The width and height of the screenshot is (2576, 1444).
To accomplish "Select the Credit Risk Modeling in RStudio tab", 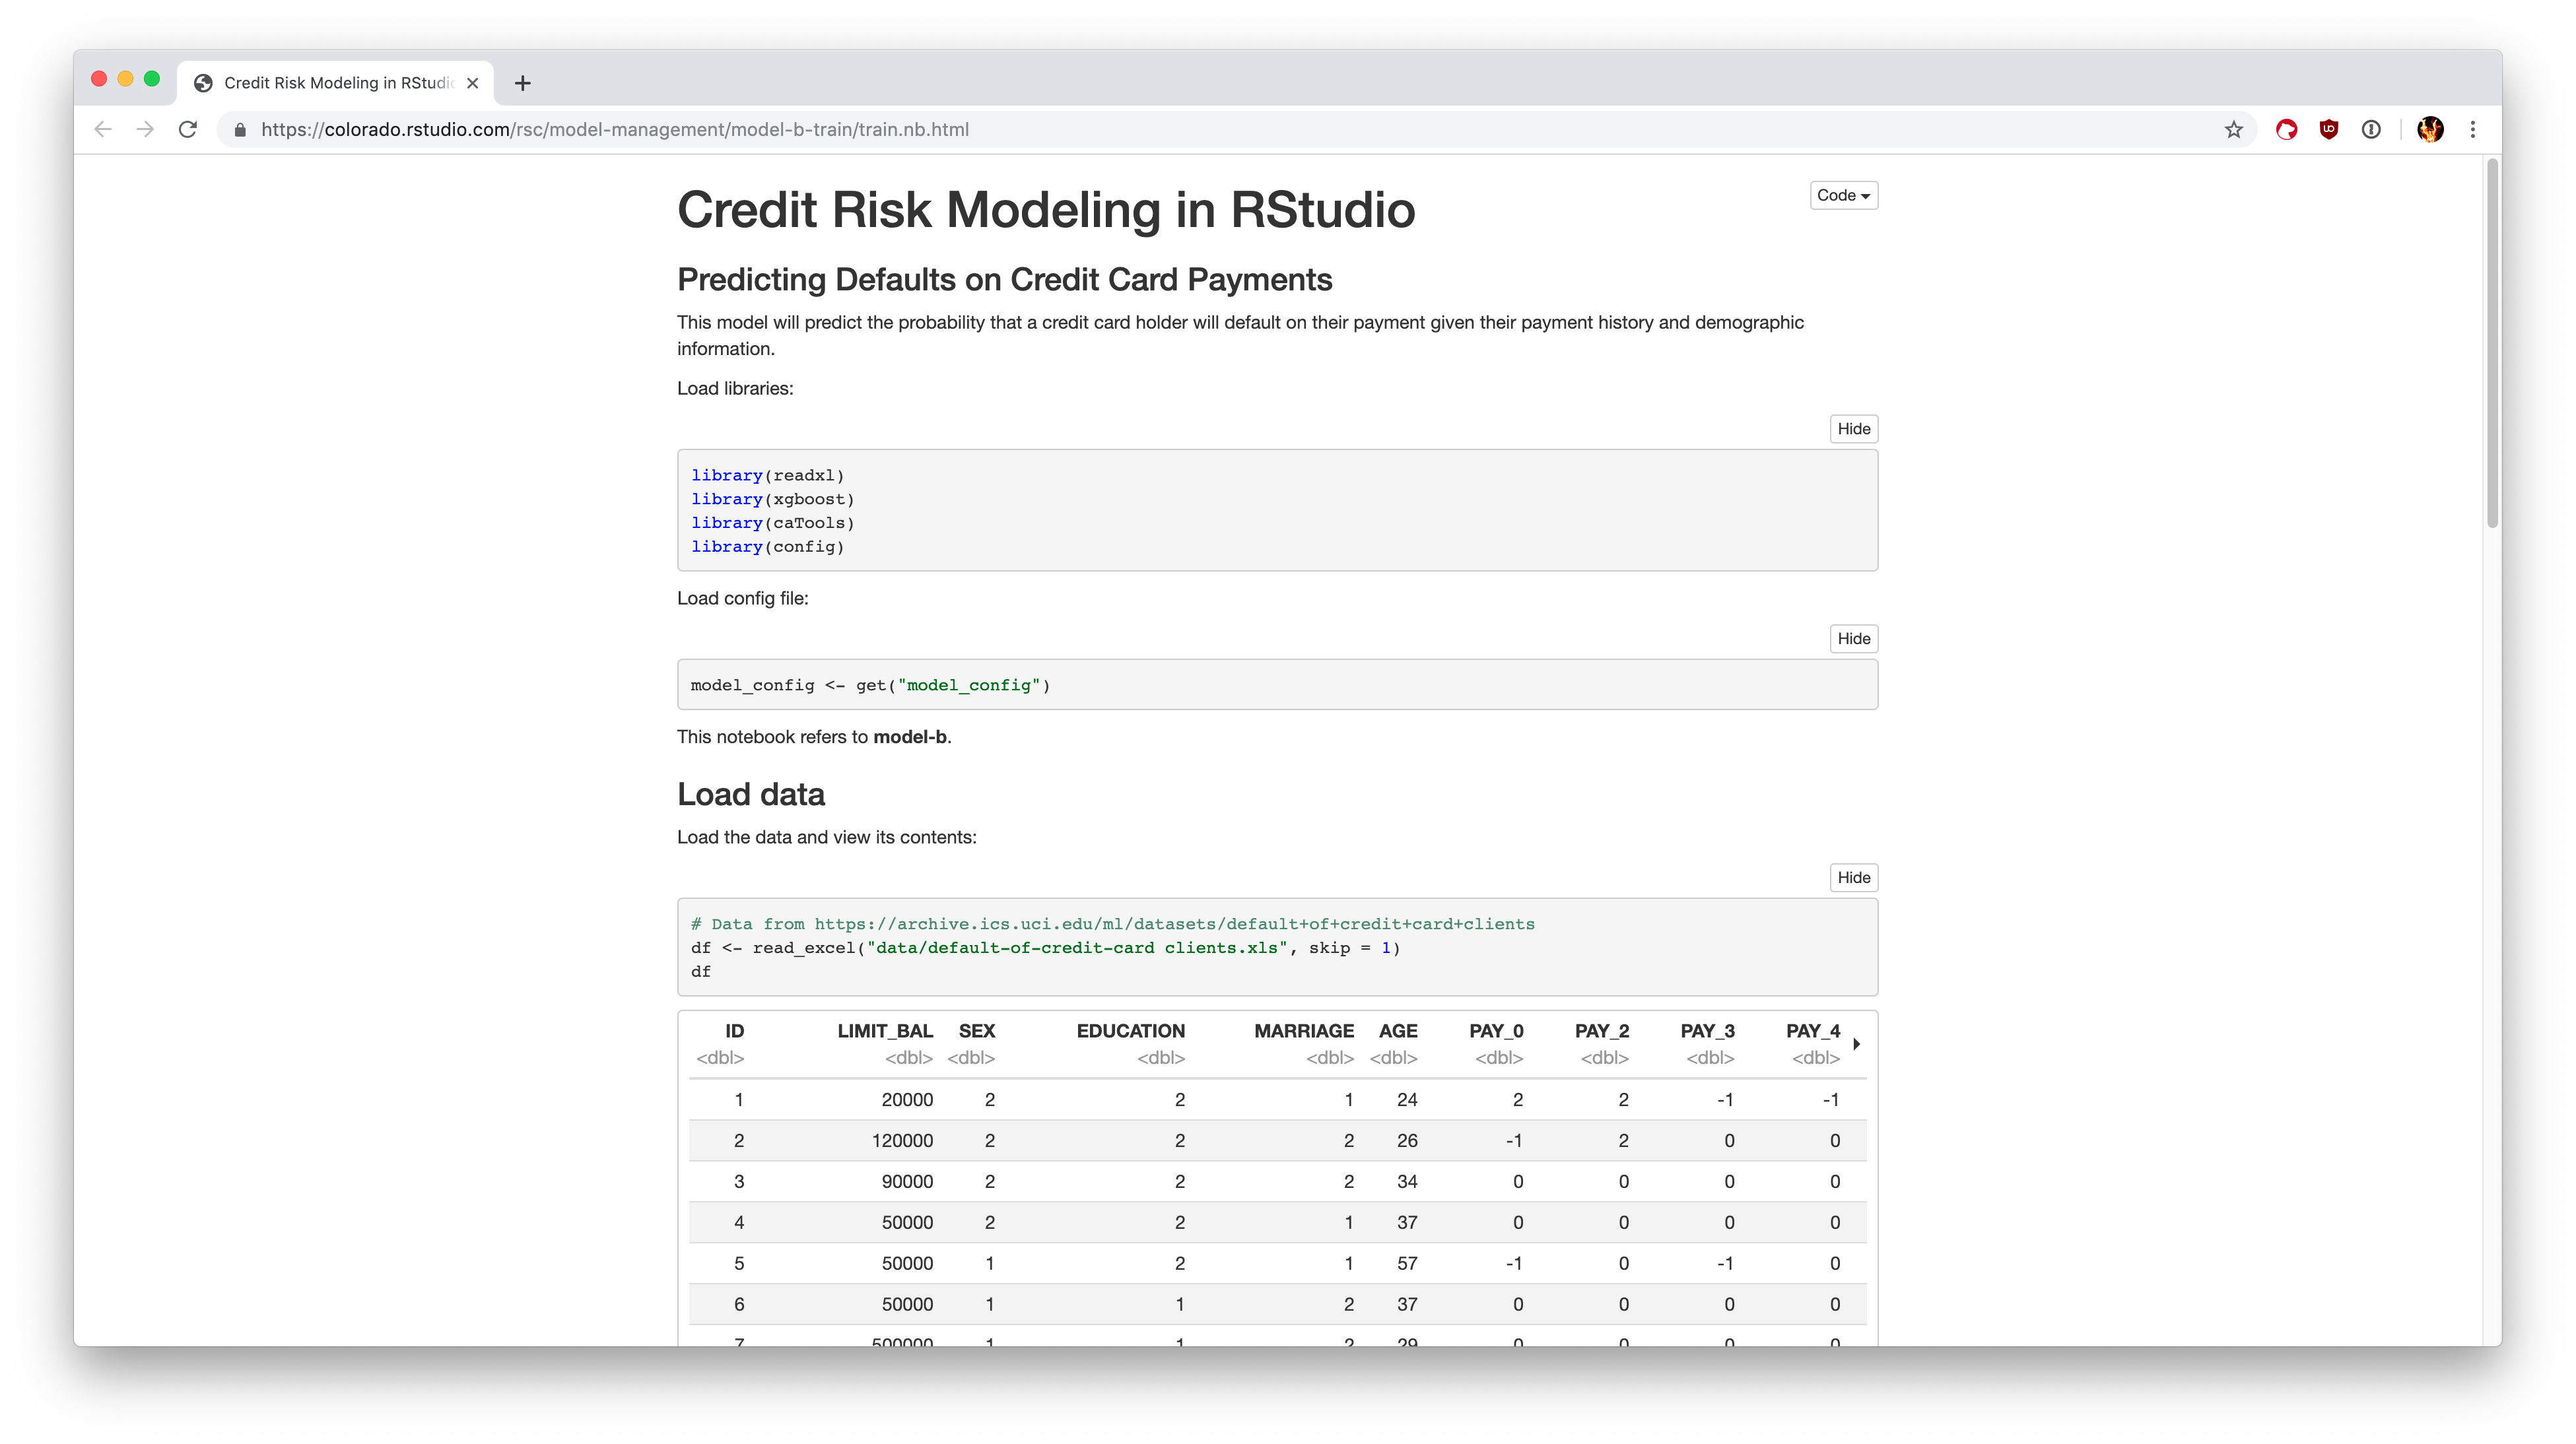I will point(336,83).
